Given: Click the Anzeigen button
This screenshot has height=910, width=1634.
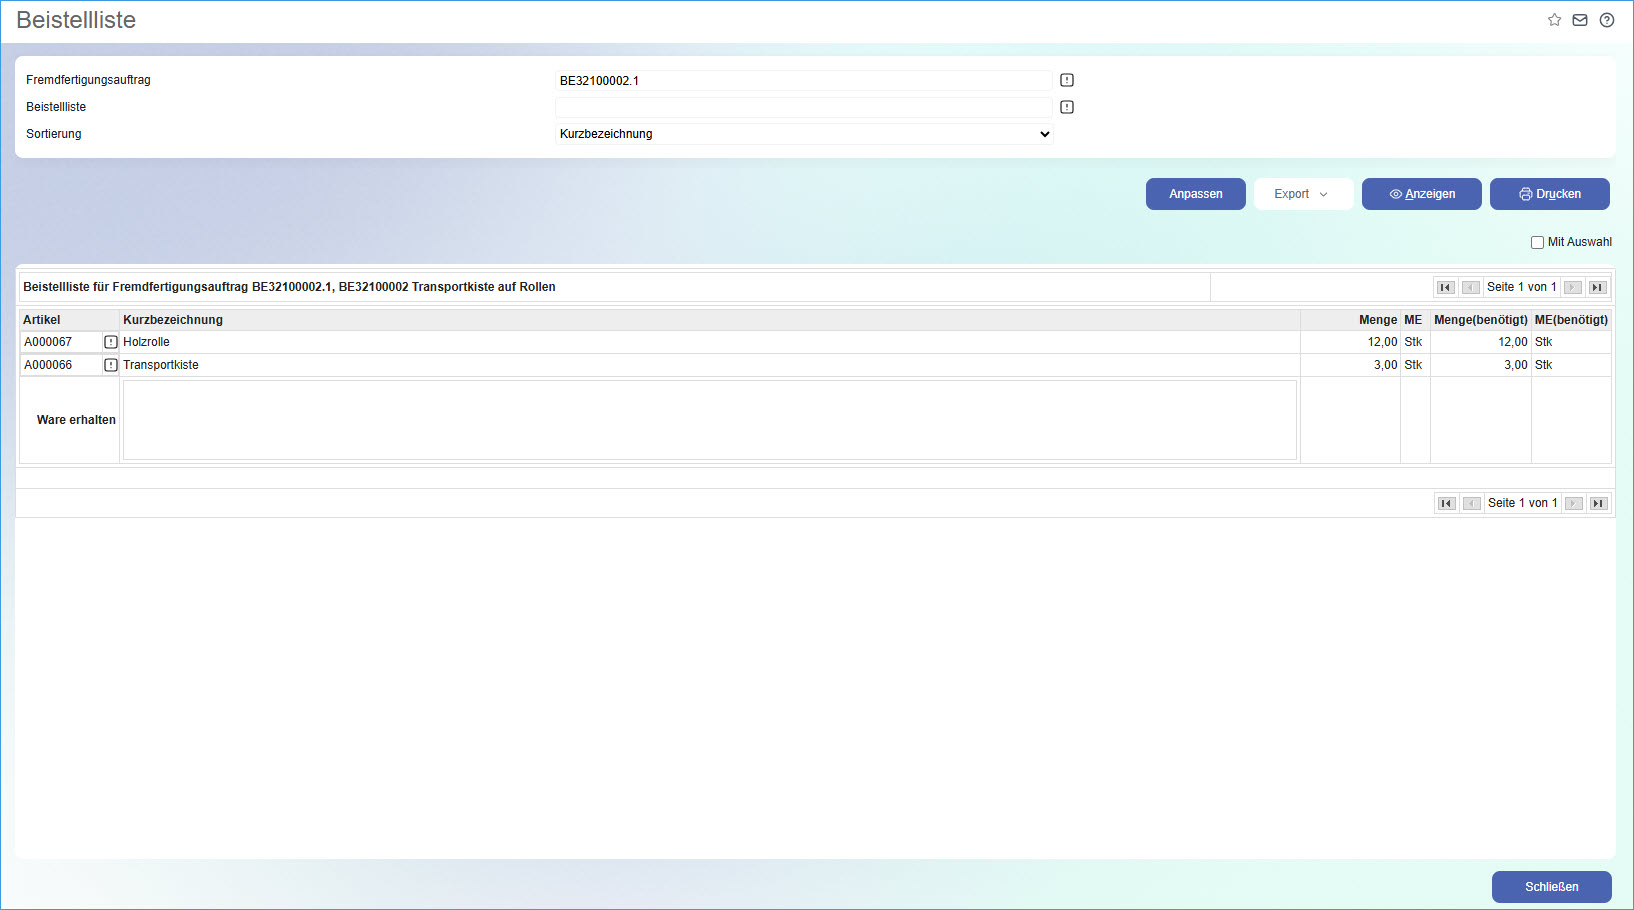Looking at the screenshot, I should pyautogui.click(x=1421, y=194).
